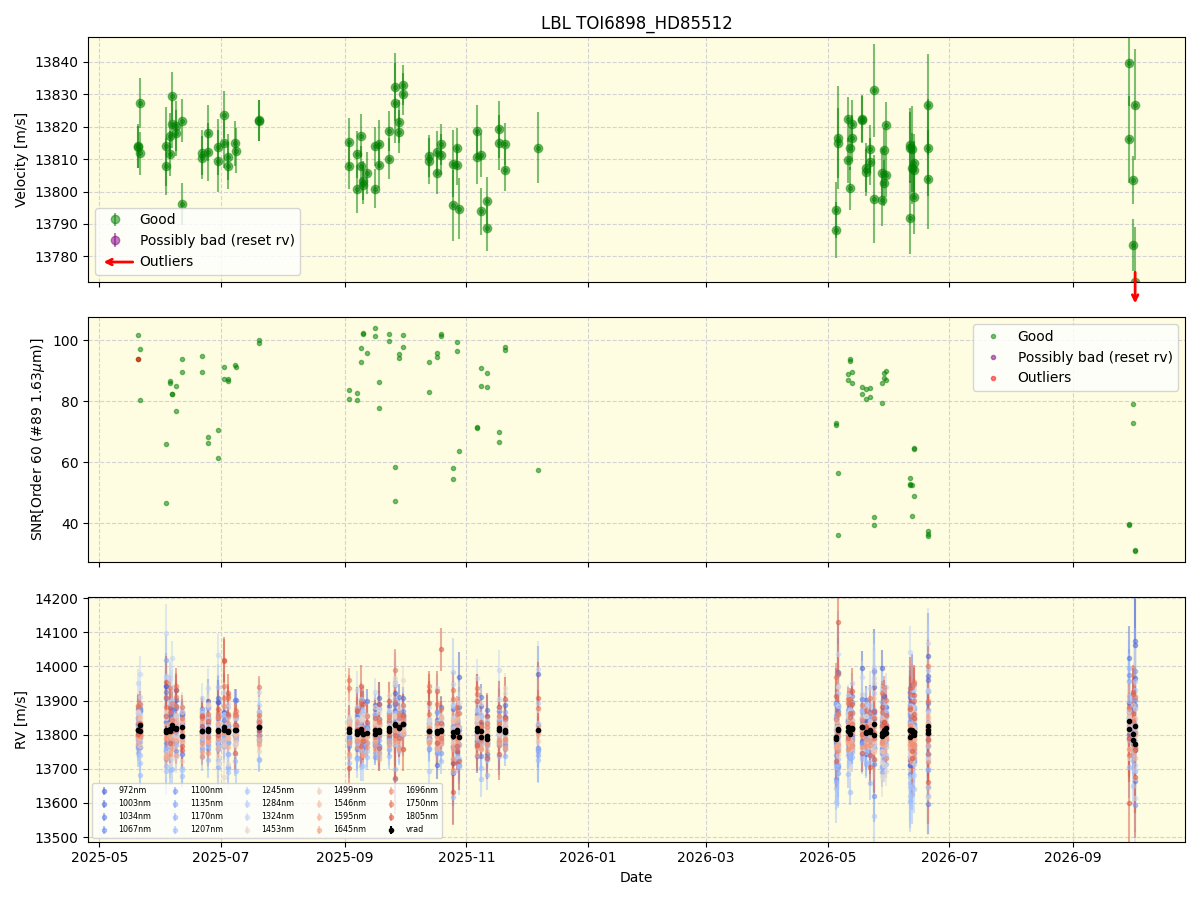Click the 1067nm legend entry
This screenshot has height=900, width=1200.
click(135, 829)
